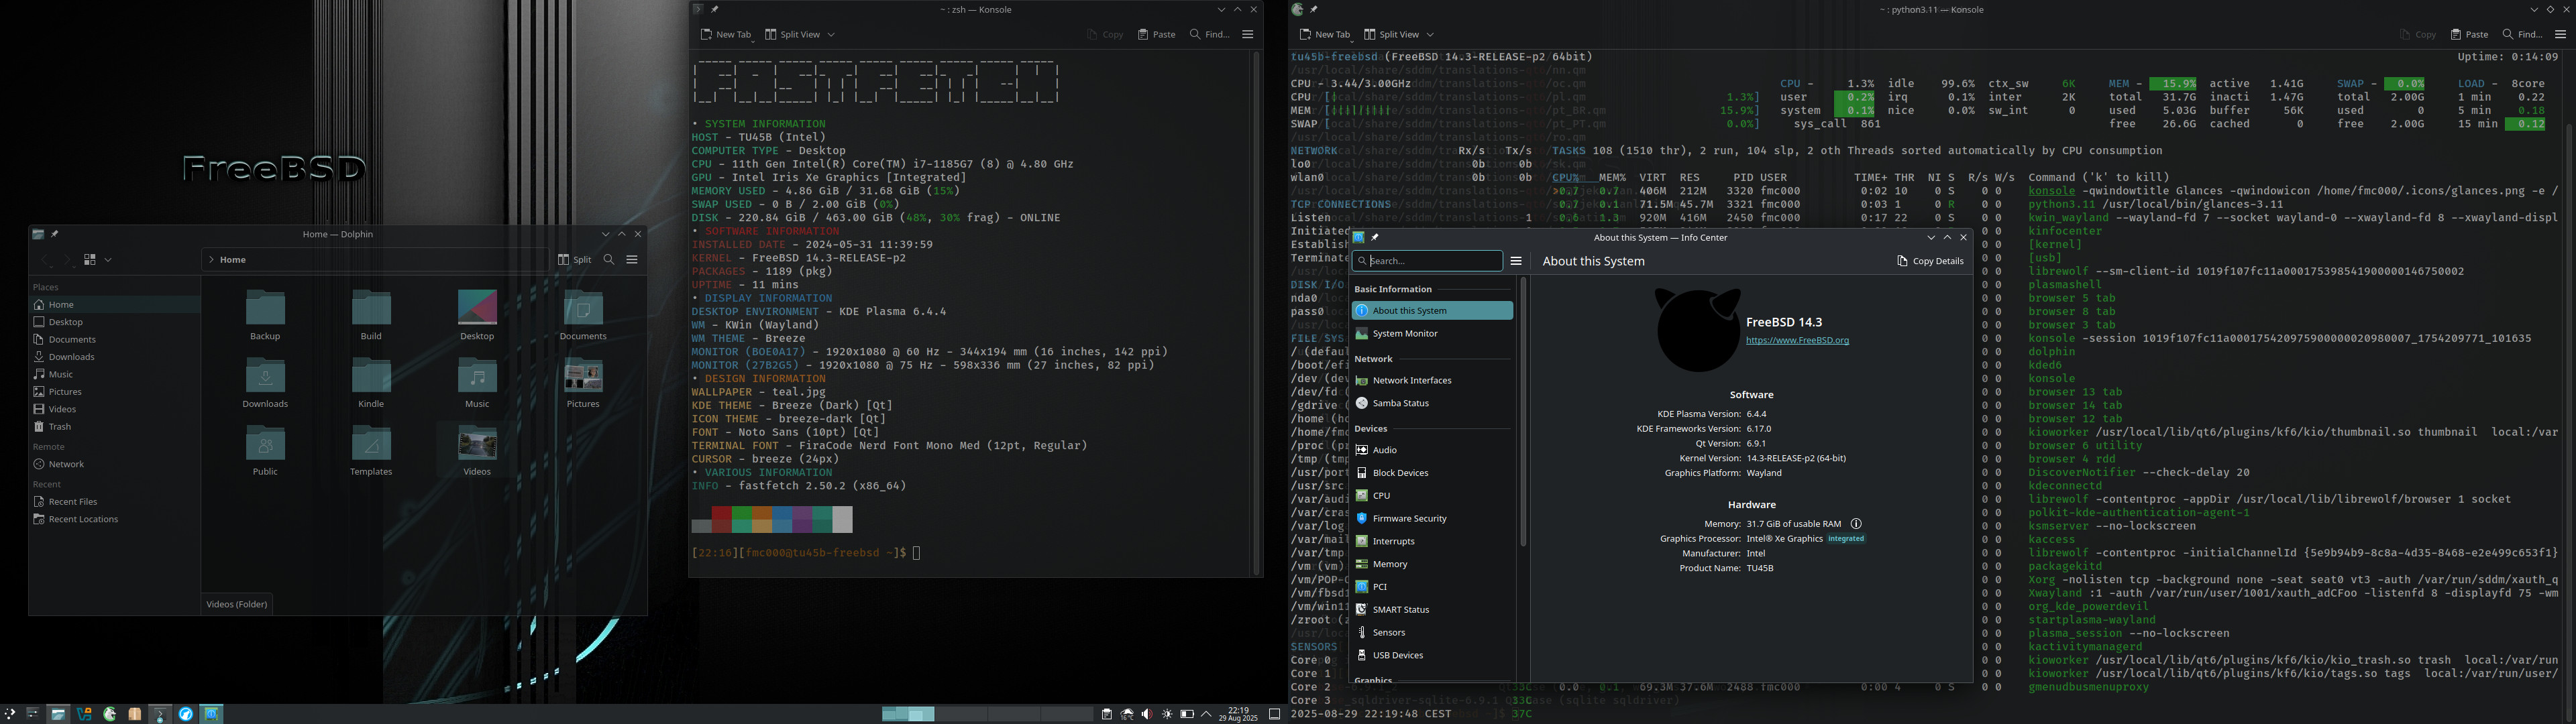
Task: Expand Split View dropdown in zsh Konsole
Action: (x=831, y=35)
